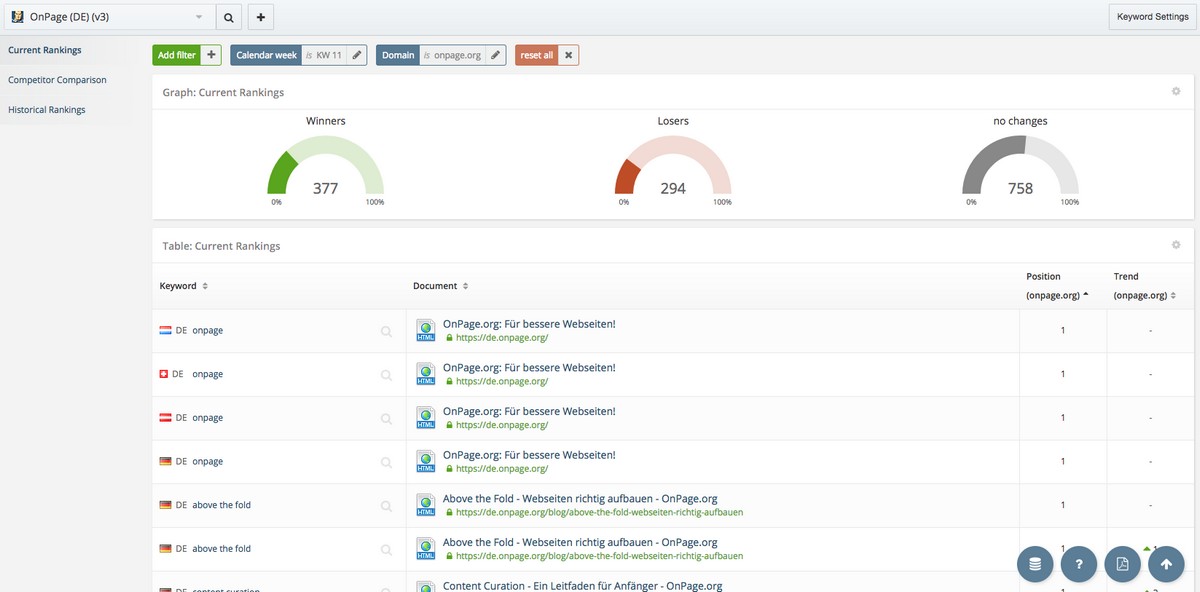This screenshot has height=592, width=1200.
Task: Click the no changes count 758
Action: click(1020, 188)
